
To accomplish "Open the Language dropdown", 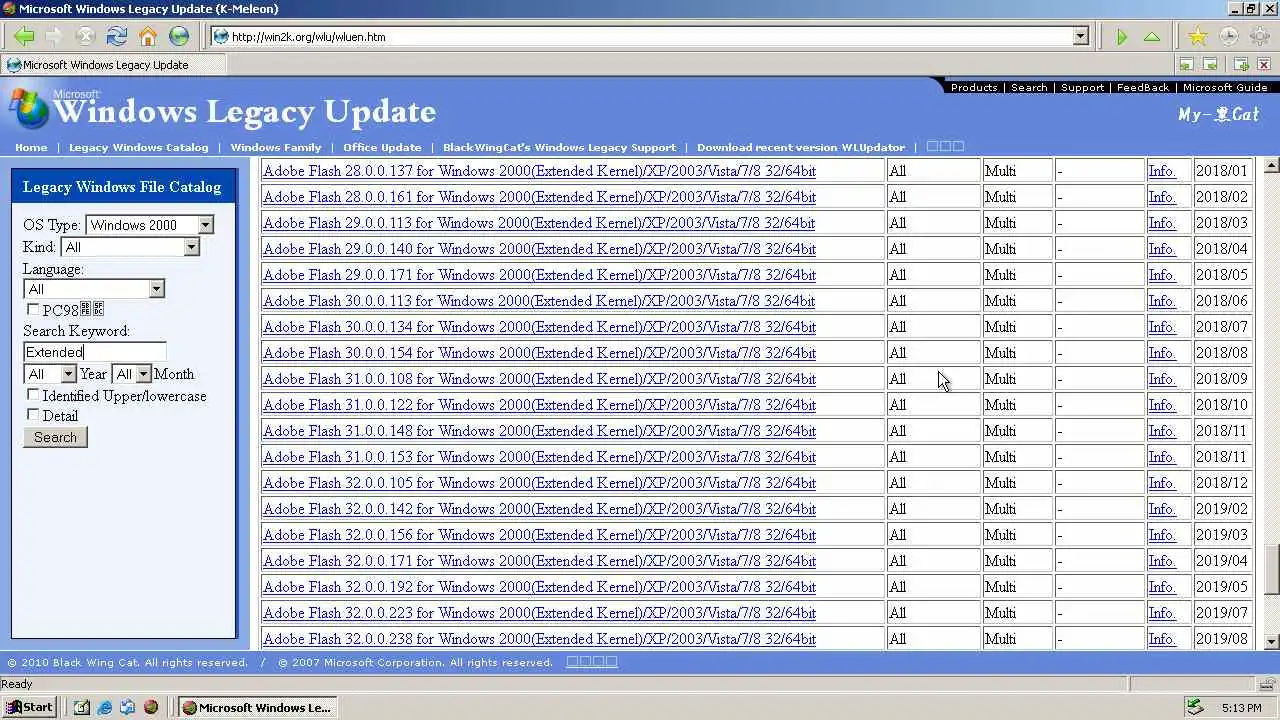I will pos(156,289).
